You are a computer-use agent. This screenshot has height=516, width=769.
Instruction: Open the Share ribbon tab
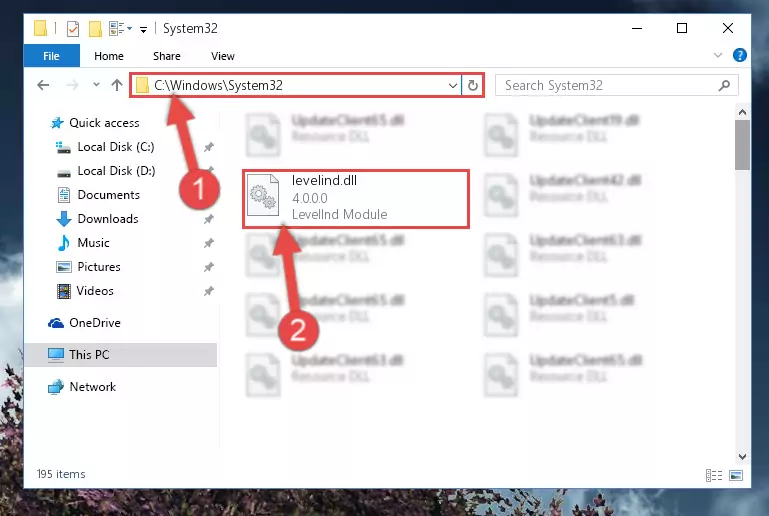pyautogui.click(x=167, y=56)
